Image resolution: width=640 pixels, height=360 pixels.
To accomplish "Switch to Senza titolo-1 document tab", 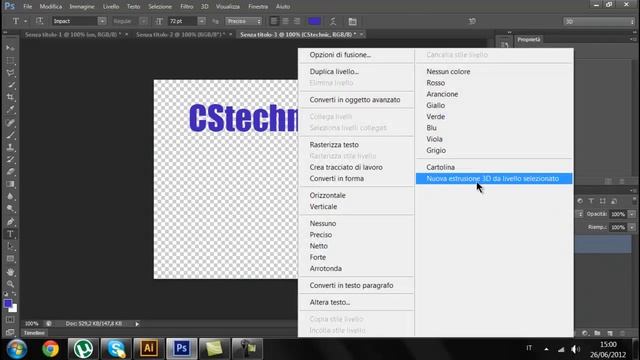I will point(73,35).
